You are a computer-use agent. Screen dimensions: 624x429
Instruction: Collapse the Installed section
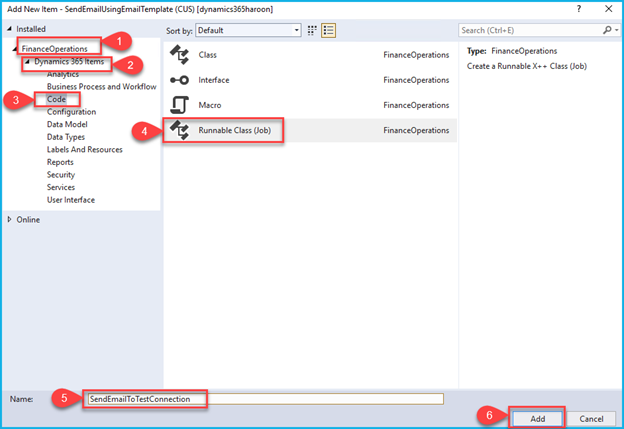(x=11, y=30)
